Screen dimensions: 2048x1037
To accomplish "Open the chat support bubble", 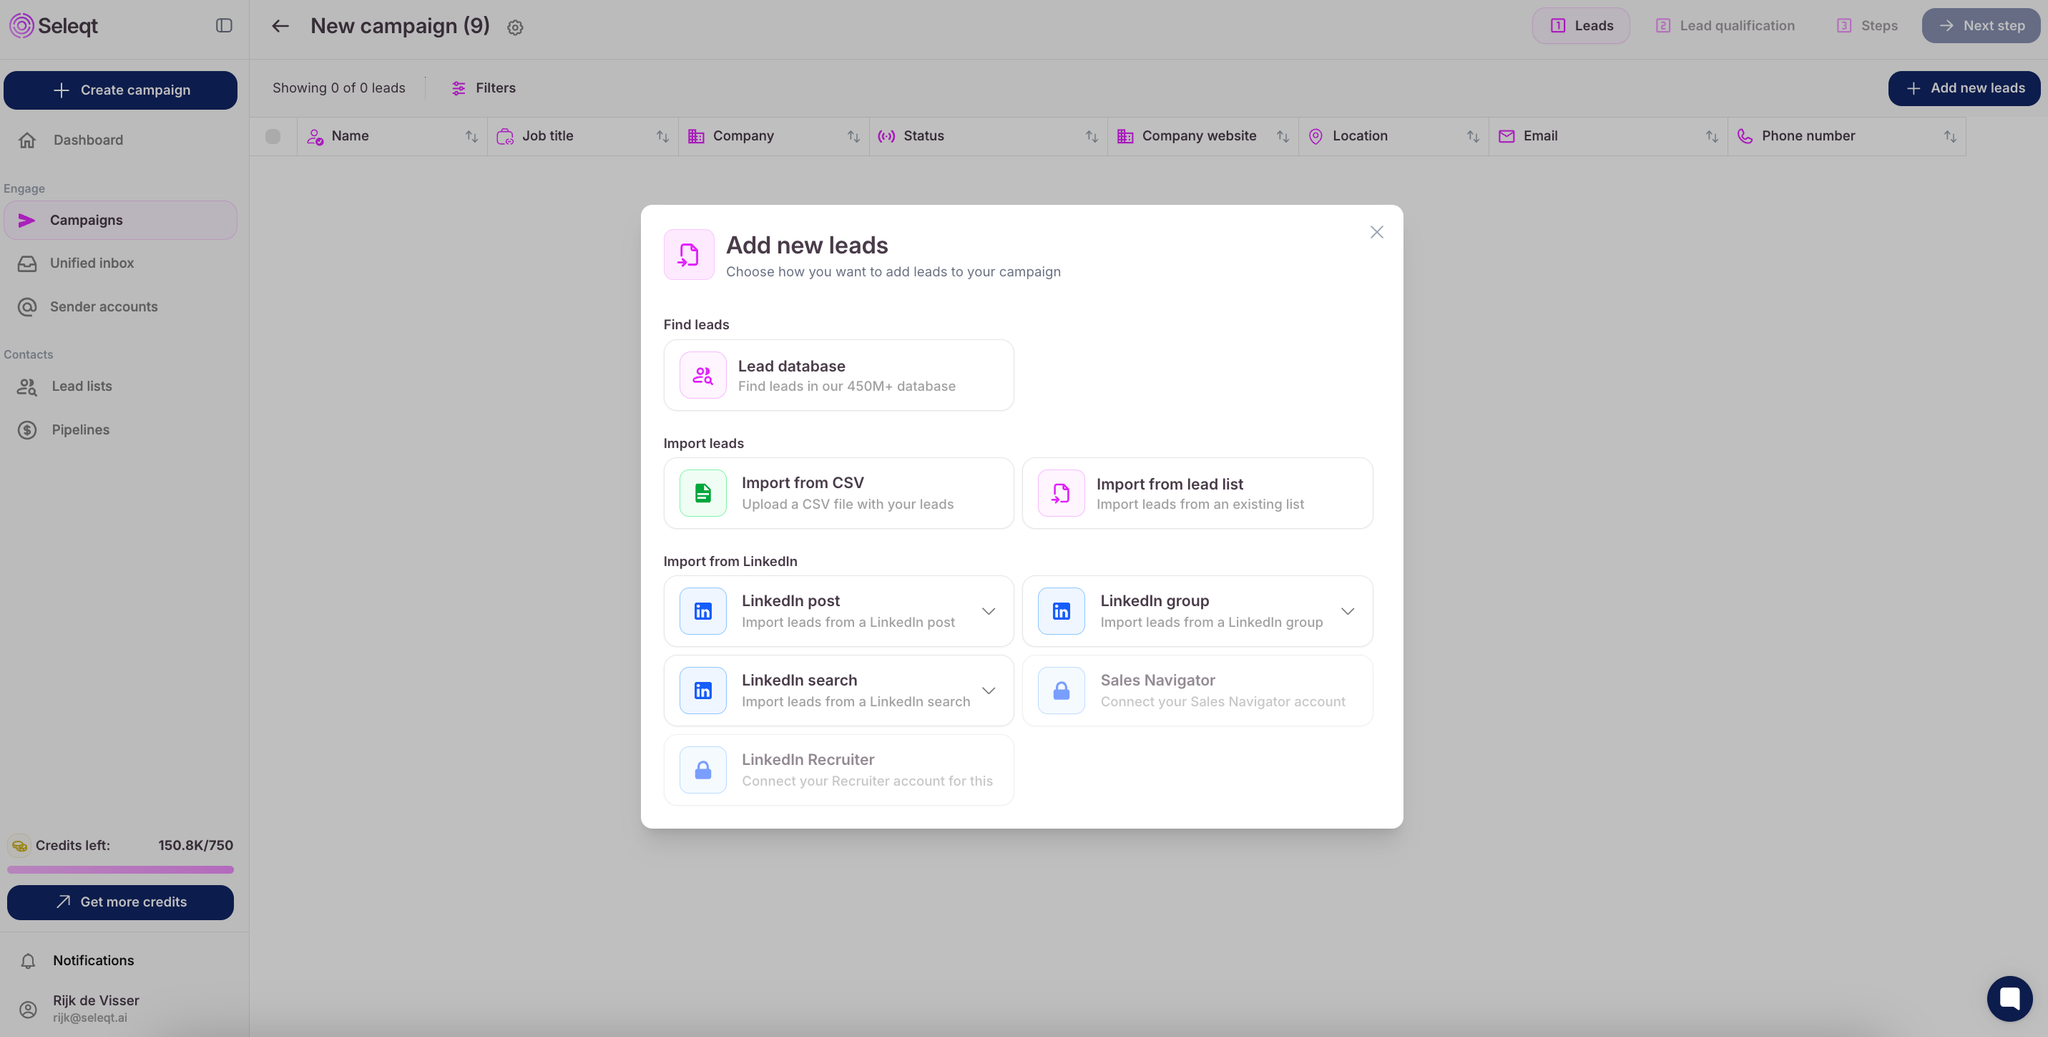I will 2010,998.
